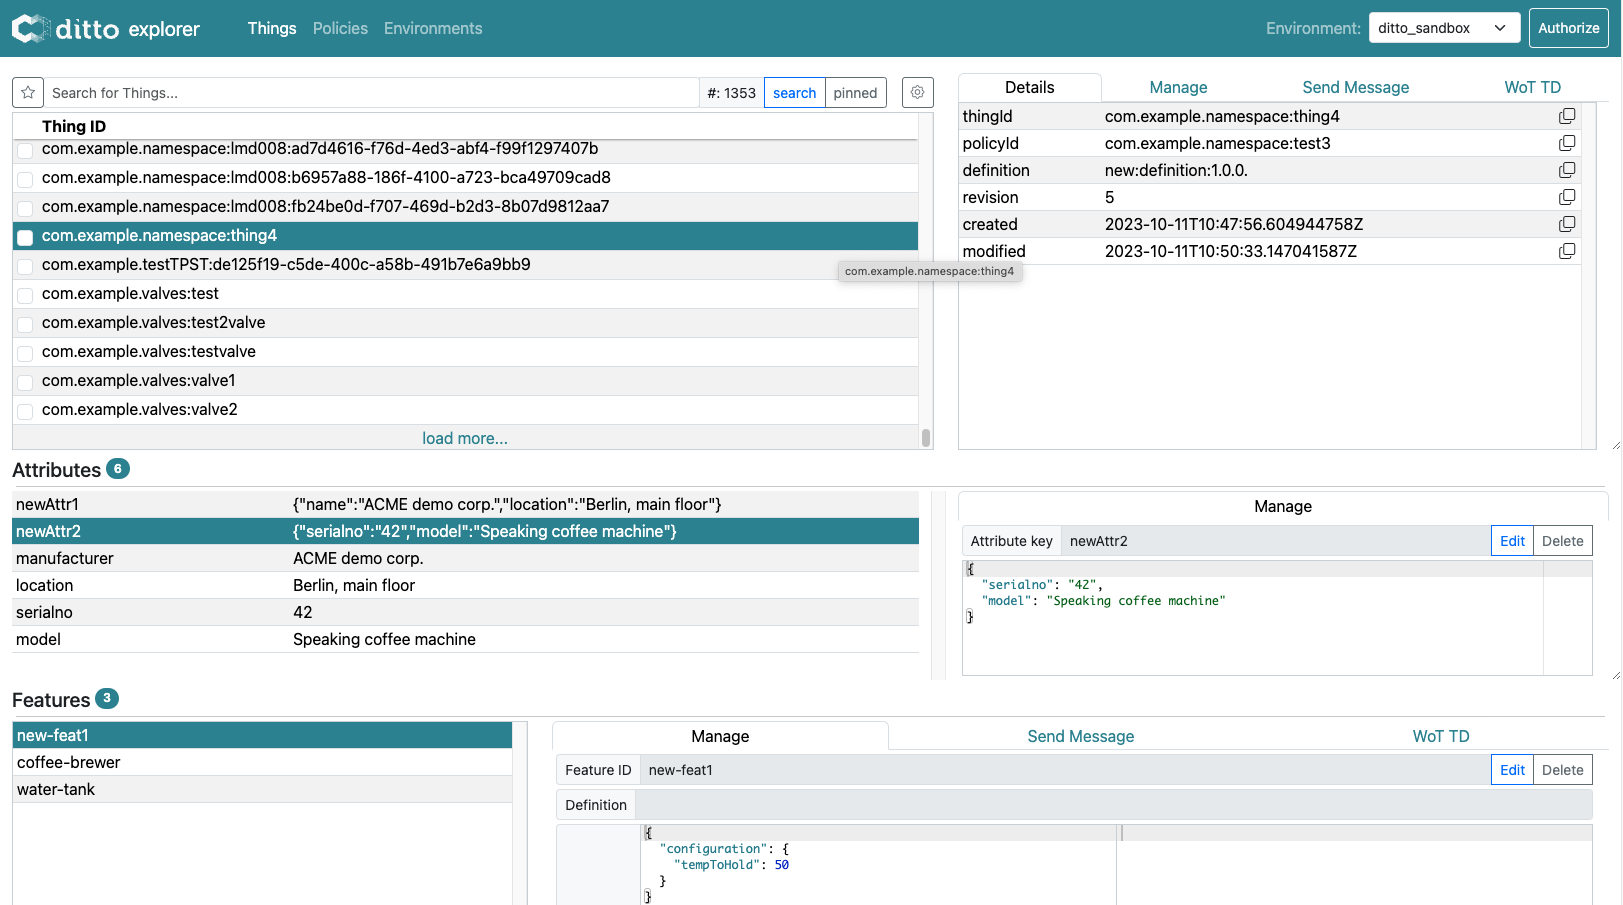Open the WoT TD tab in features
The height and width of the screenshot is (905, 1623).
point(1440,736)
